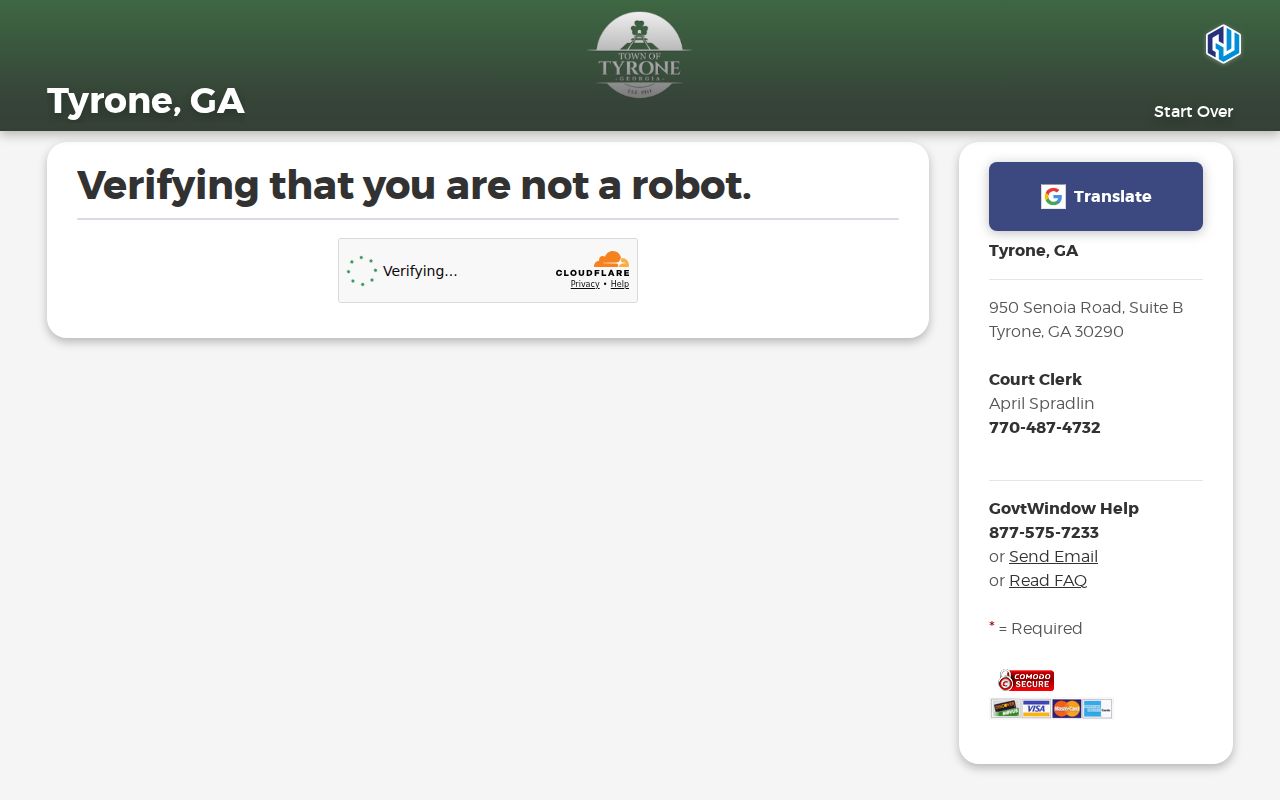Click the Send Email link

(x=1053, y=556)
